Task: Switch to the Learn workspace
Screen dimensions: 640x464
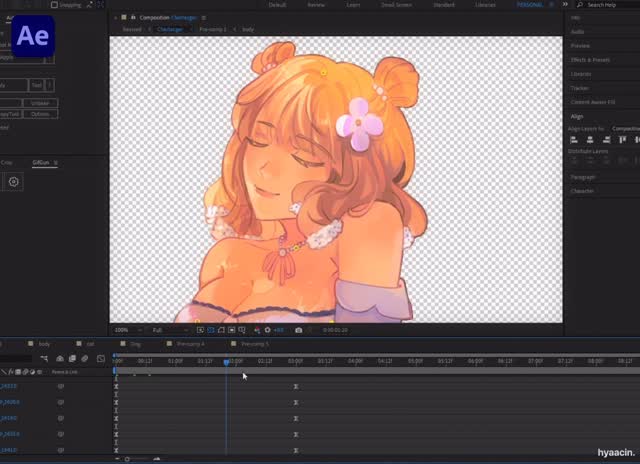Action: click(x=353, y=5)
